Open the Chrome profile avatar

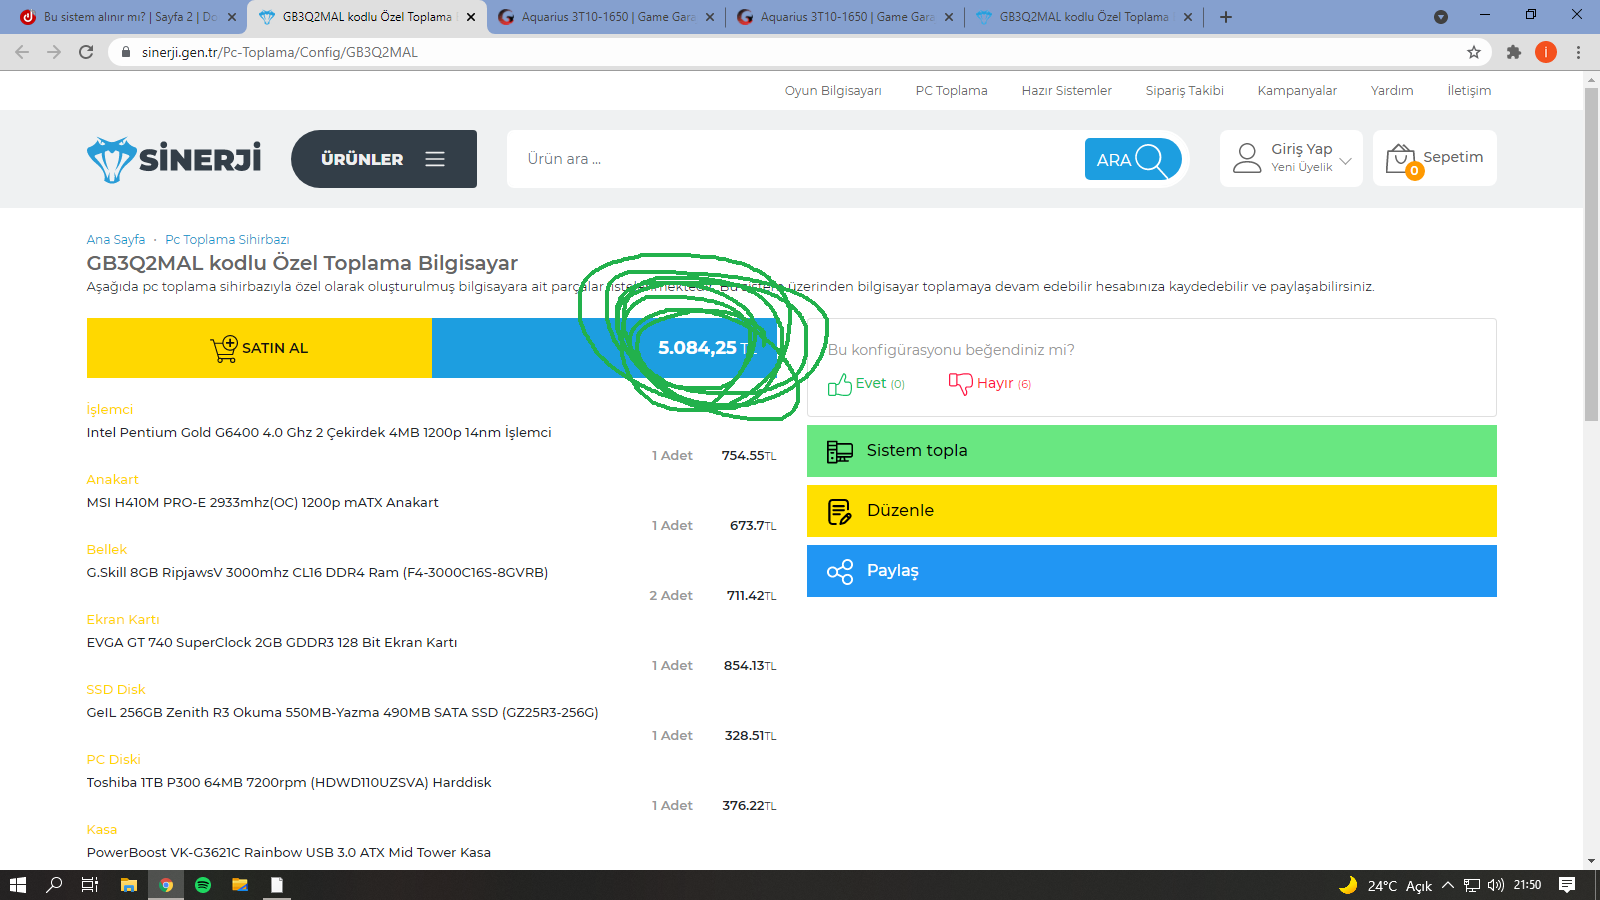[1546, 52]
